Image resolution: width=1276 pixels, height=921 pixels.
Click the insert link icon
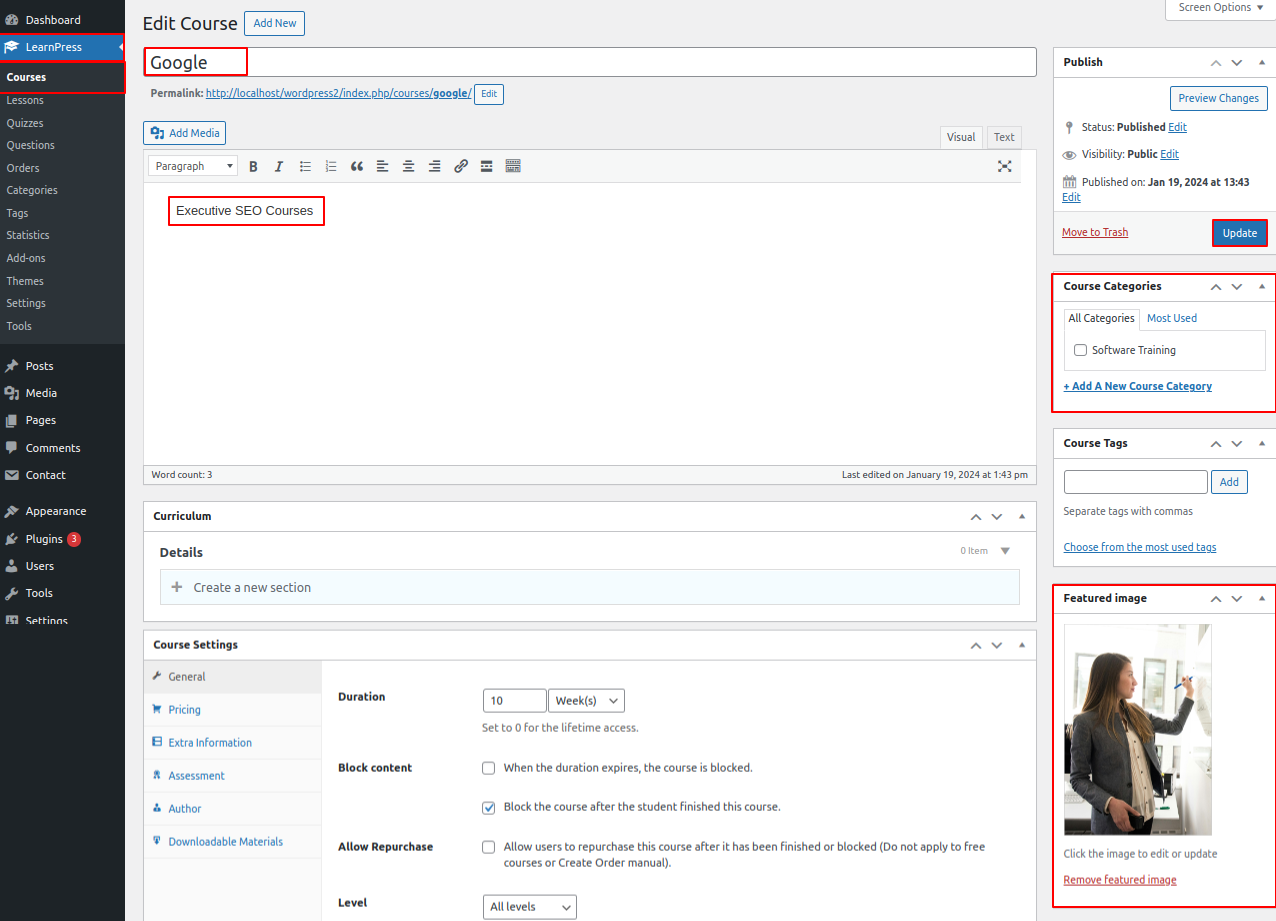tap(461, 167)
